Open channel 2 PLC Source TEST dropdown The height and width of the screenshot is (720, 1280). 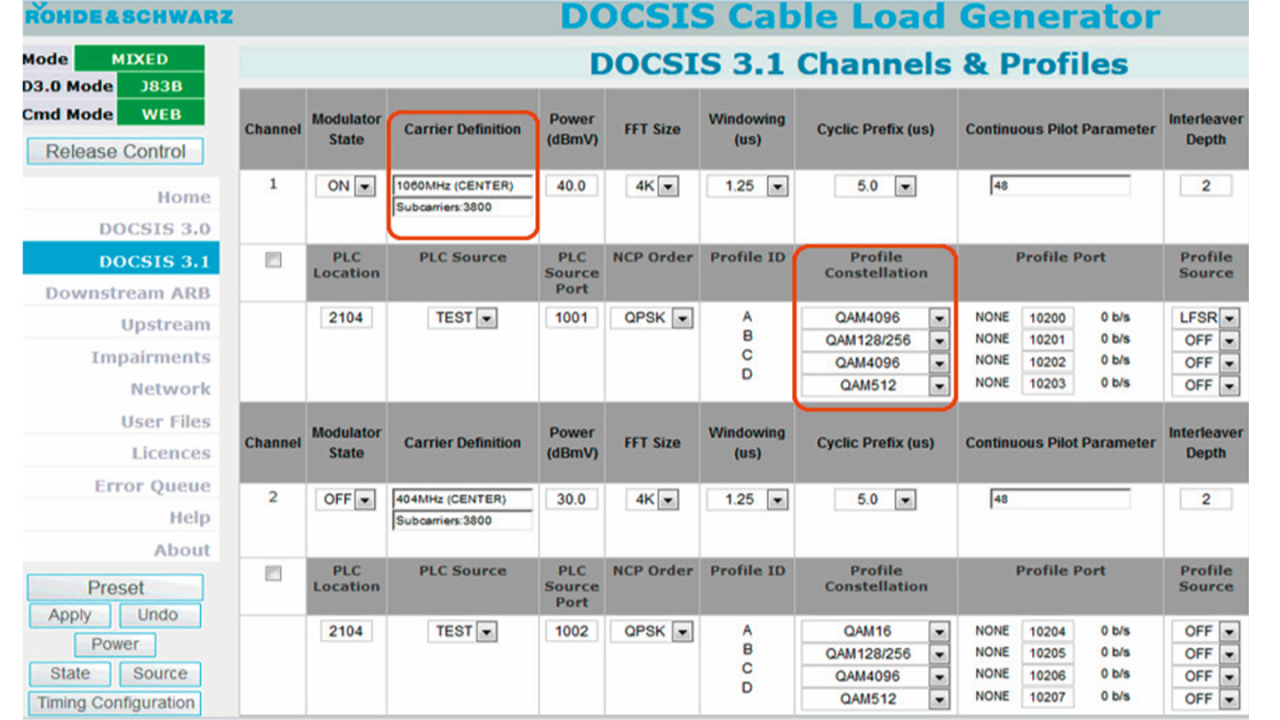[462, 632]
